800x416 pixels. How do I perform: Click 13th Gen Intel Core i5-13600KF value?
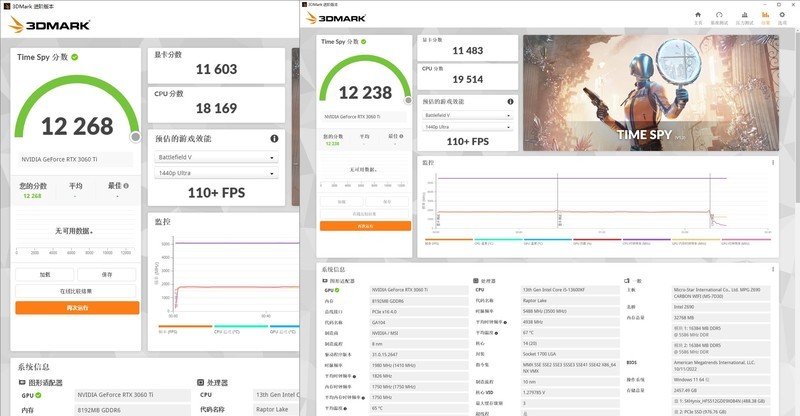[x=570, y=290]
